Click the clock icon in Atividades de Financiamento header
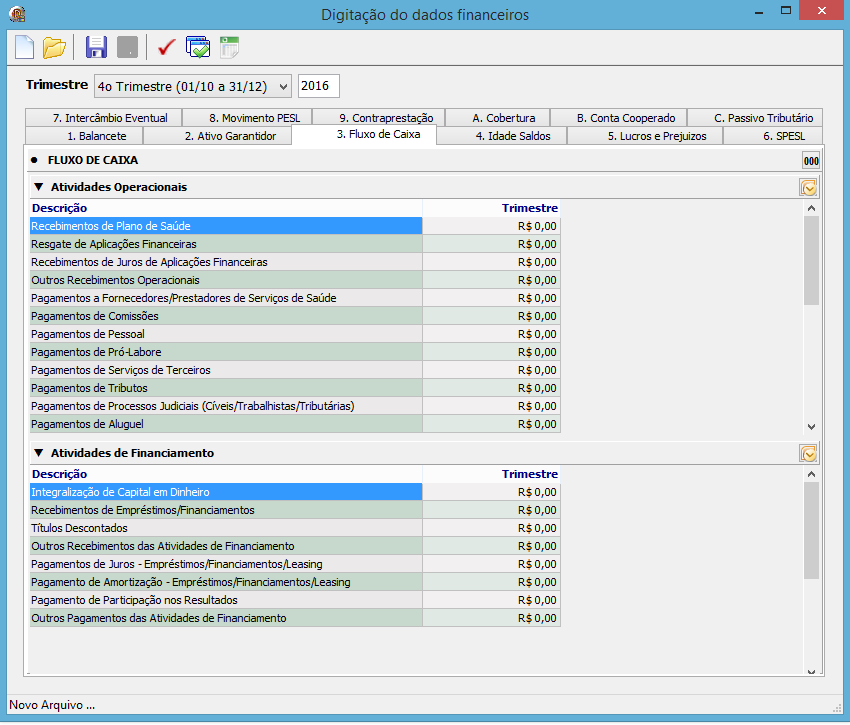 809,453
